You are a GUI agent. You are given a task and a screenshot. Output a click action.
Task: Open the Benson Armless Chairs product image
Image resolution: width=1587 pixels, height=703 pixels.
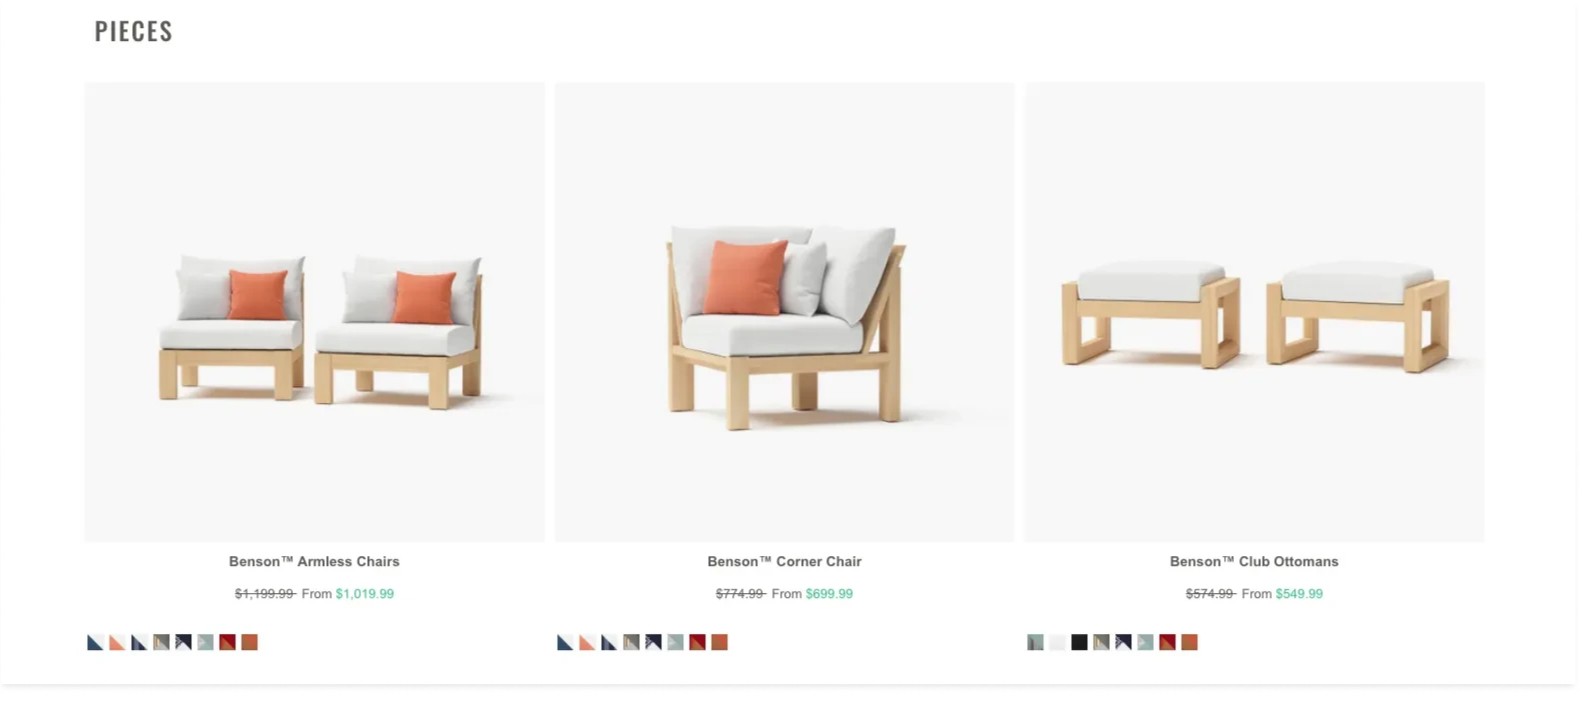click(x=315, y=312)
